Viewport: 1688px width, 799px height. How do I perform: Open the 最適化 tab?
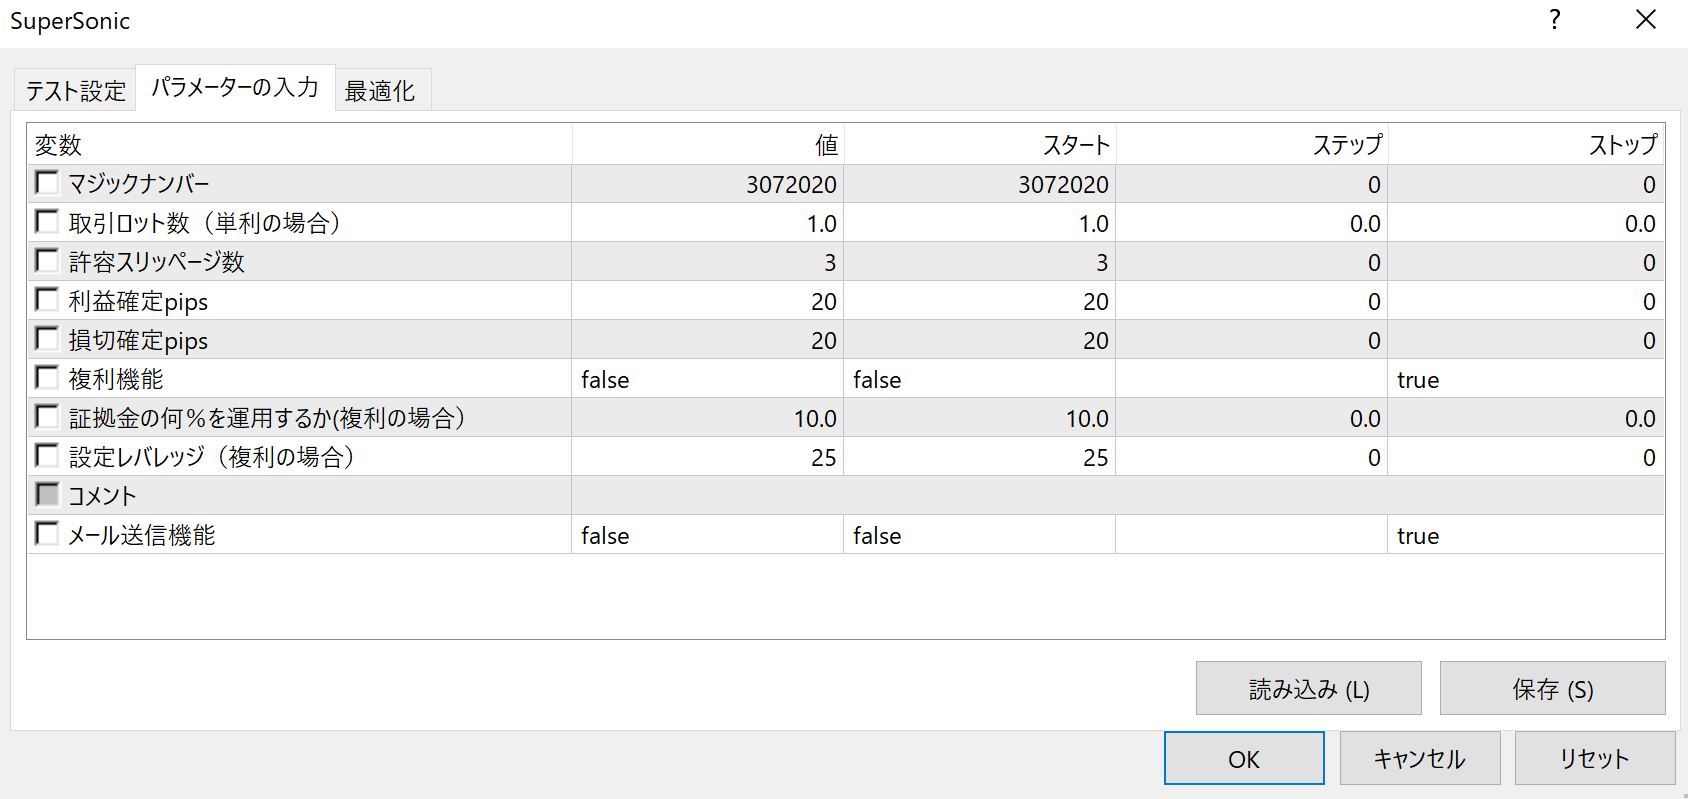point(380,91)
